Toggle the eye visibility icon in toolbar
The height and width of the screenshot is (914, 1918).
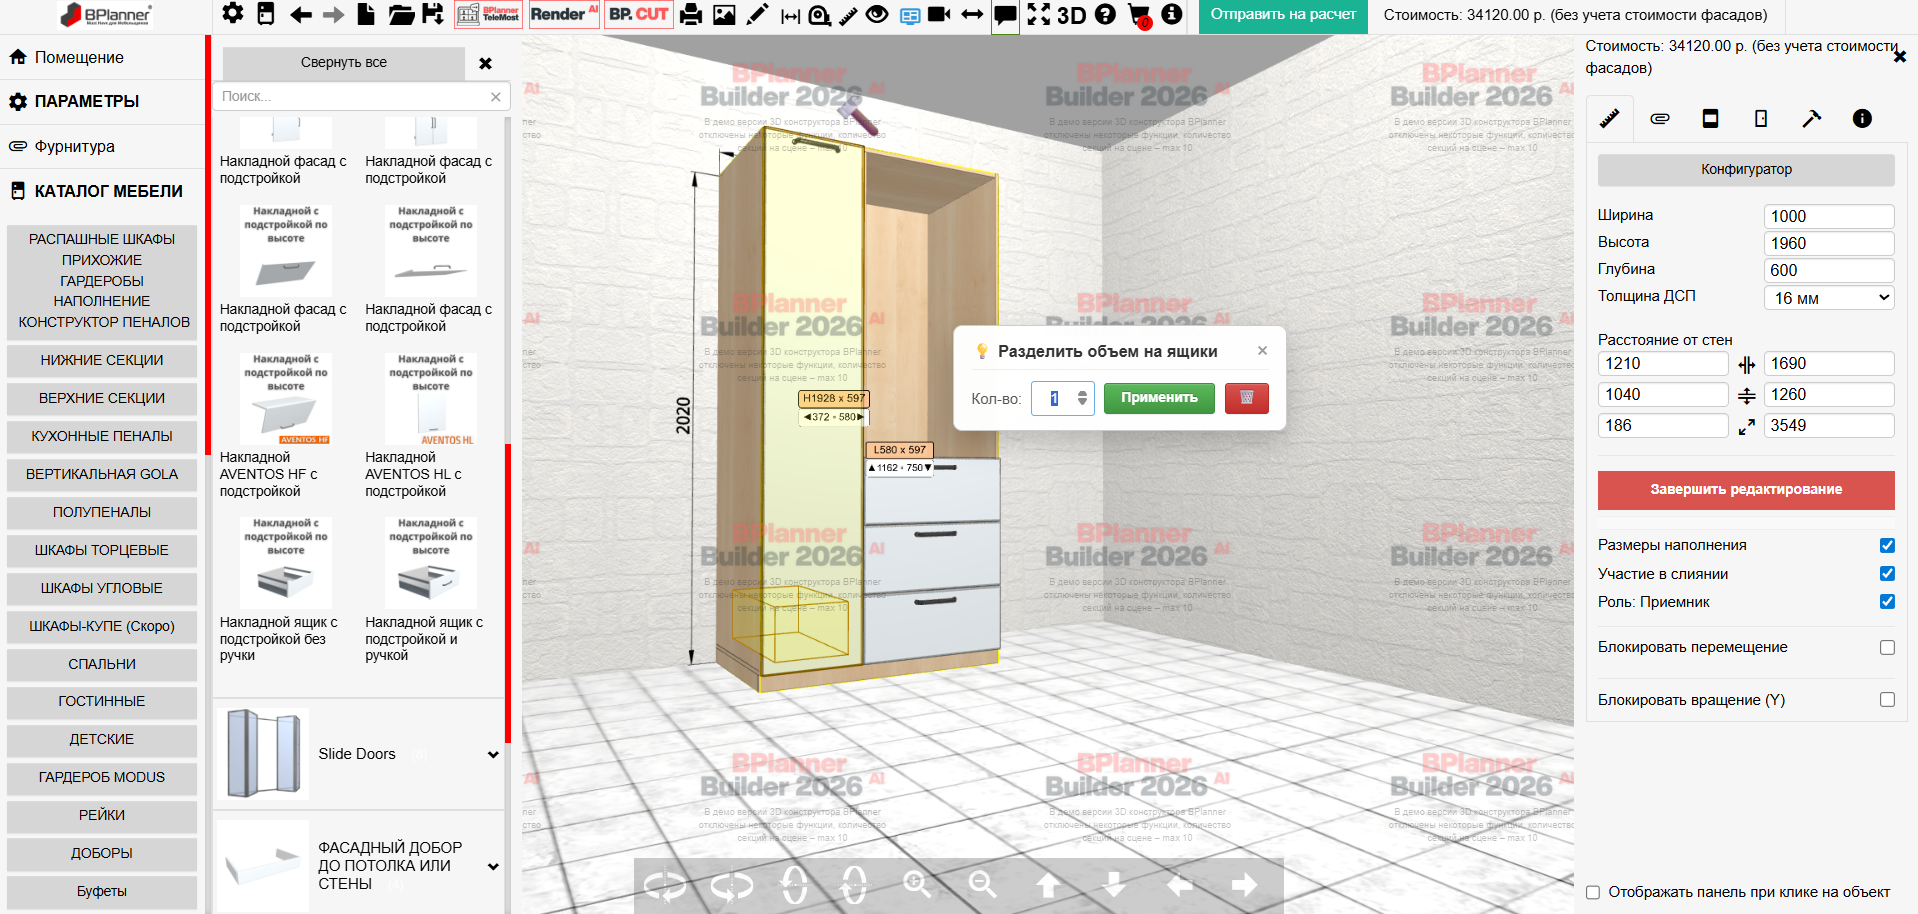877,14
